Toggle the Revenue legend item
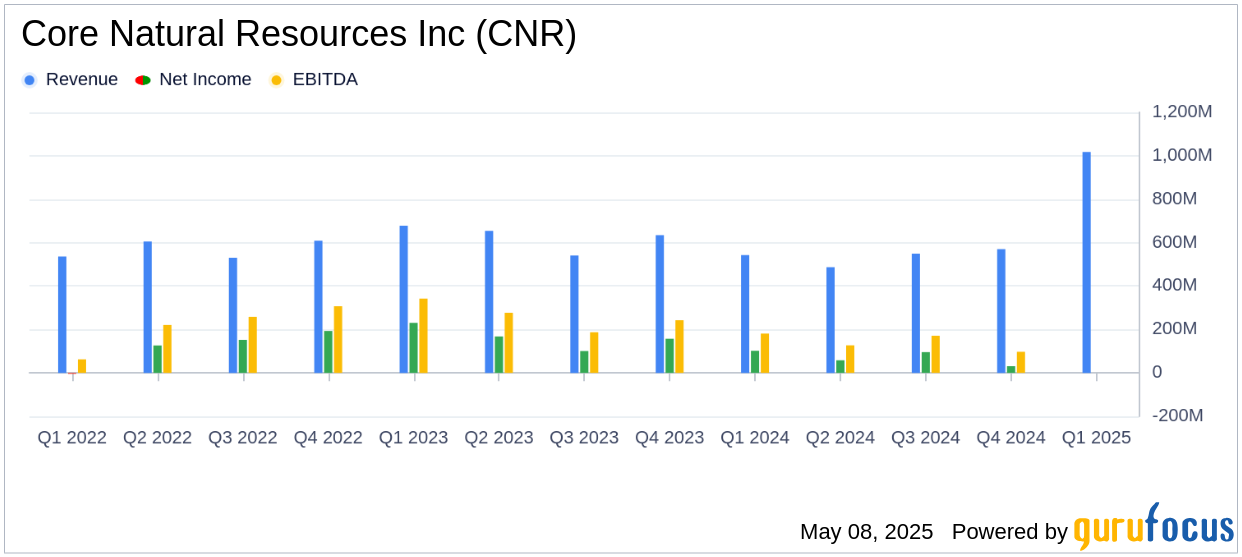The width and height of the screenshot is (1242, 557). (70, 80)
